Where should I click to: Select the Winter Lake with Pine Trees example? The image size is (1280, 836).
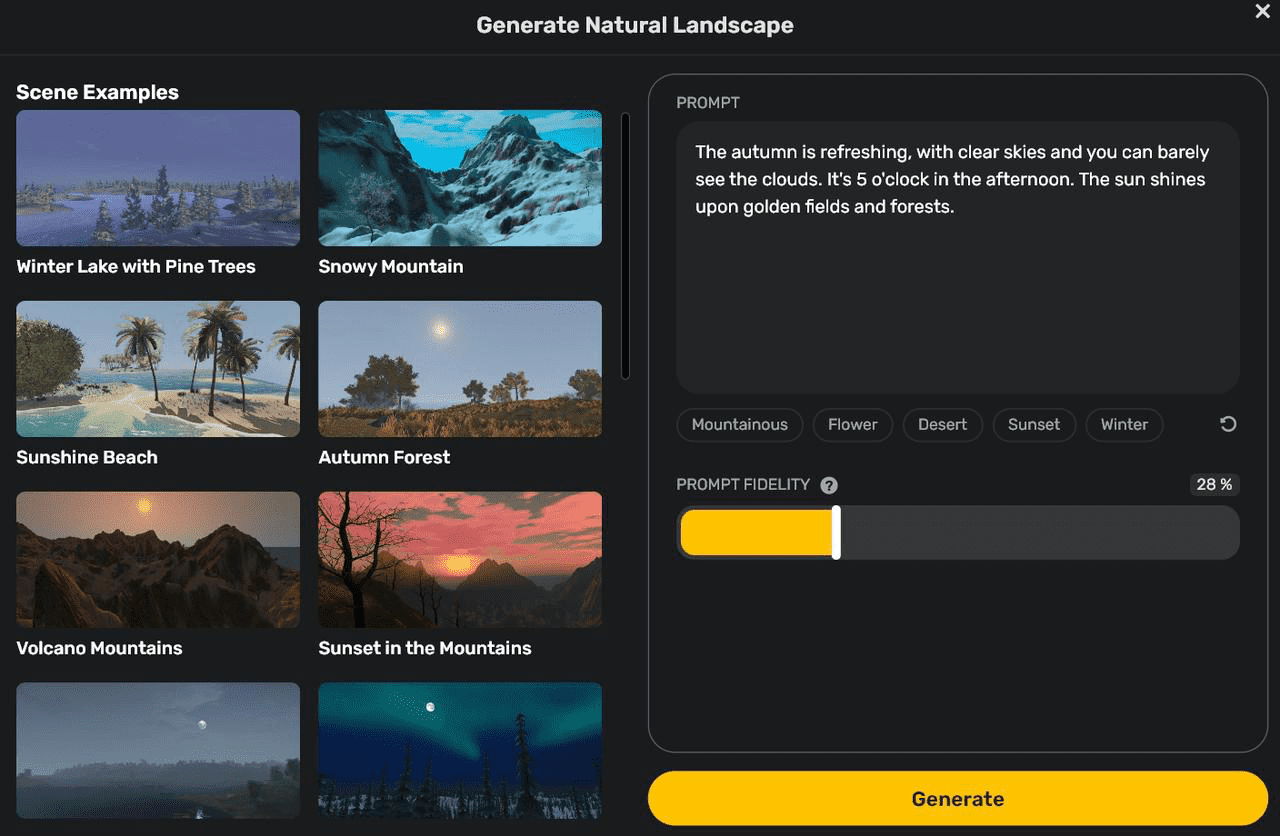[x=157, y=178]
